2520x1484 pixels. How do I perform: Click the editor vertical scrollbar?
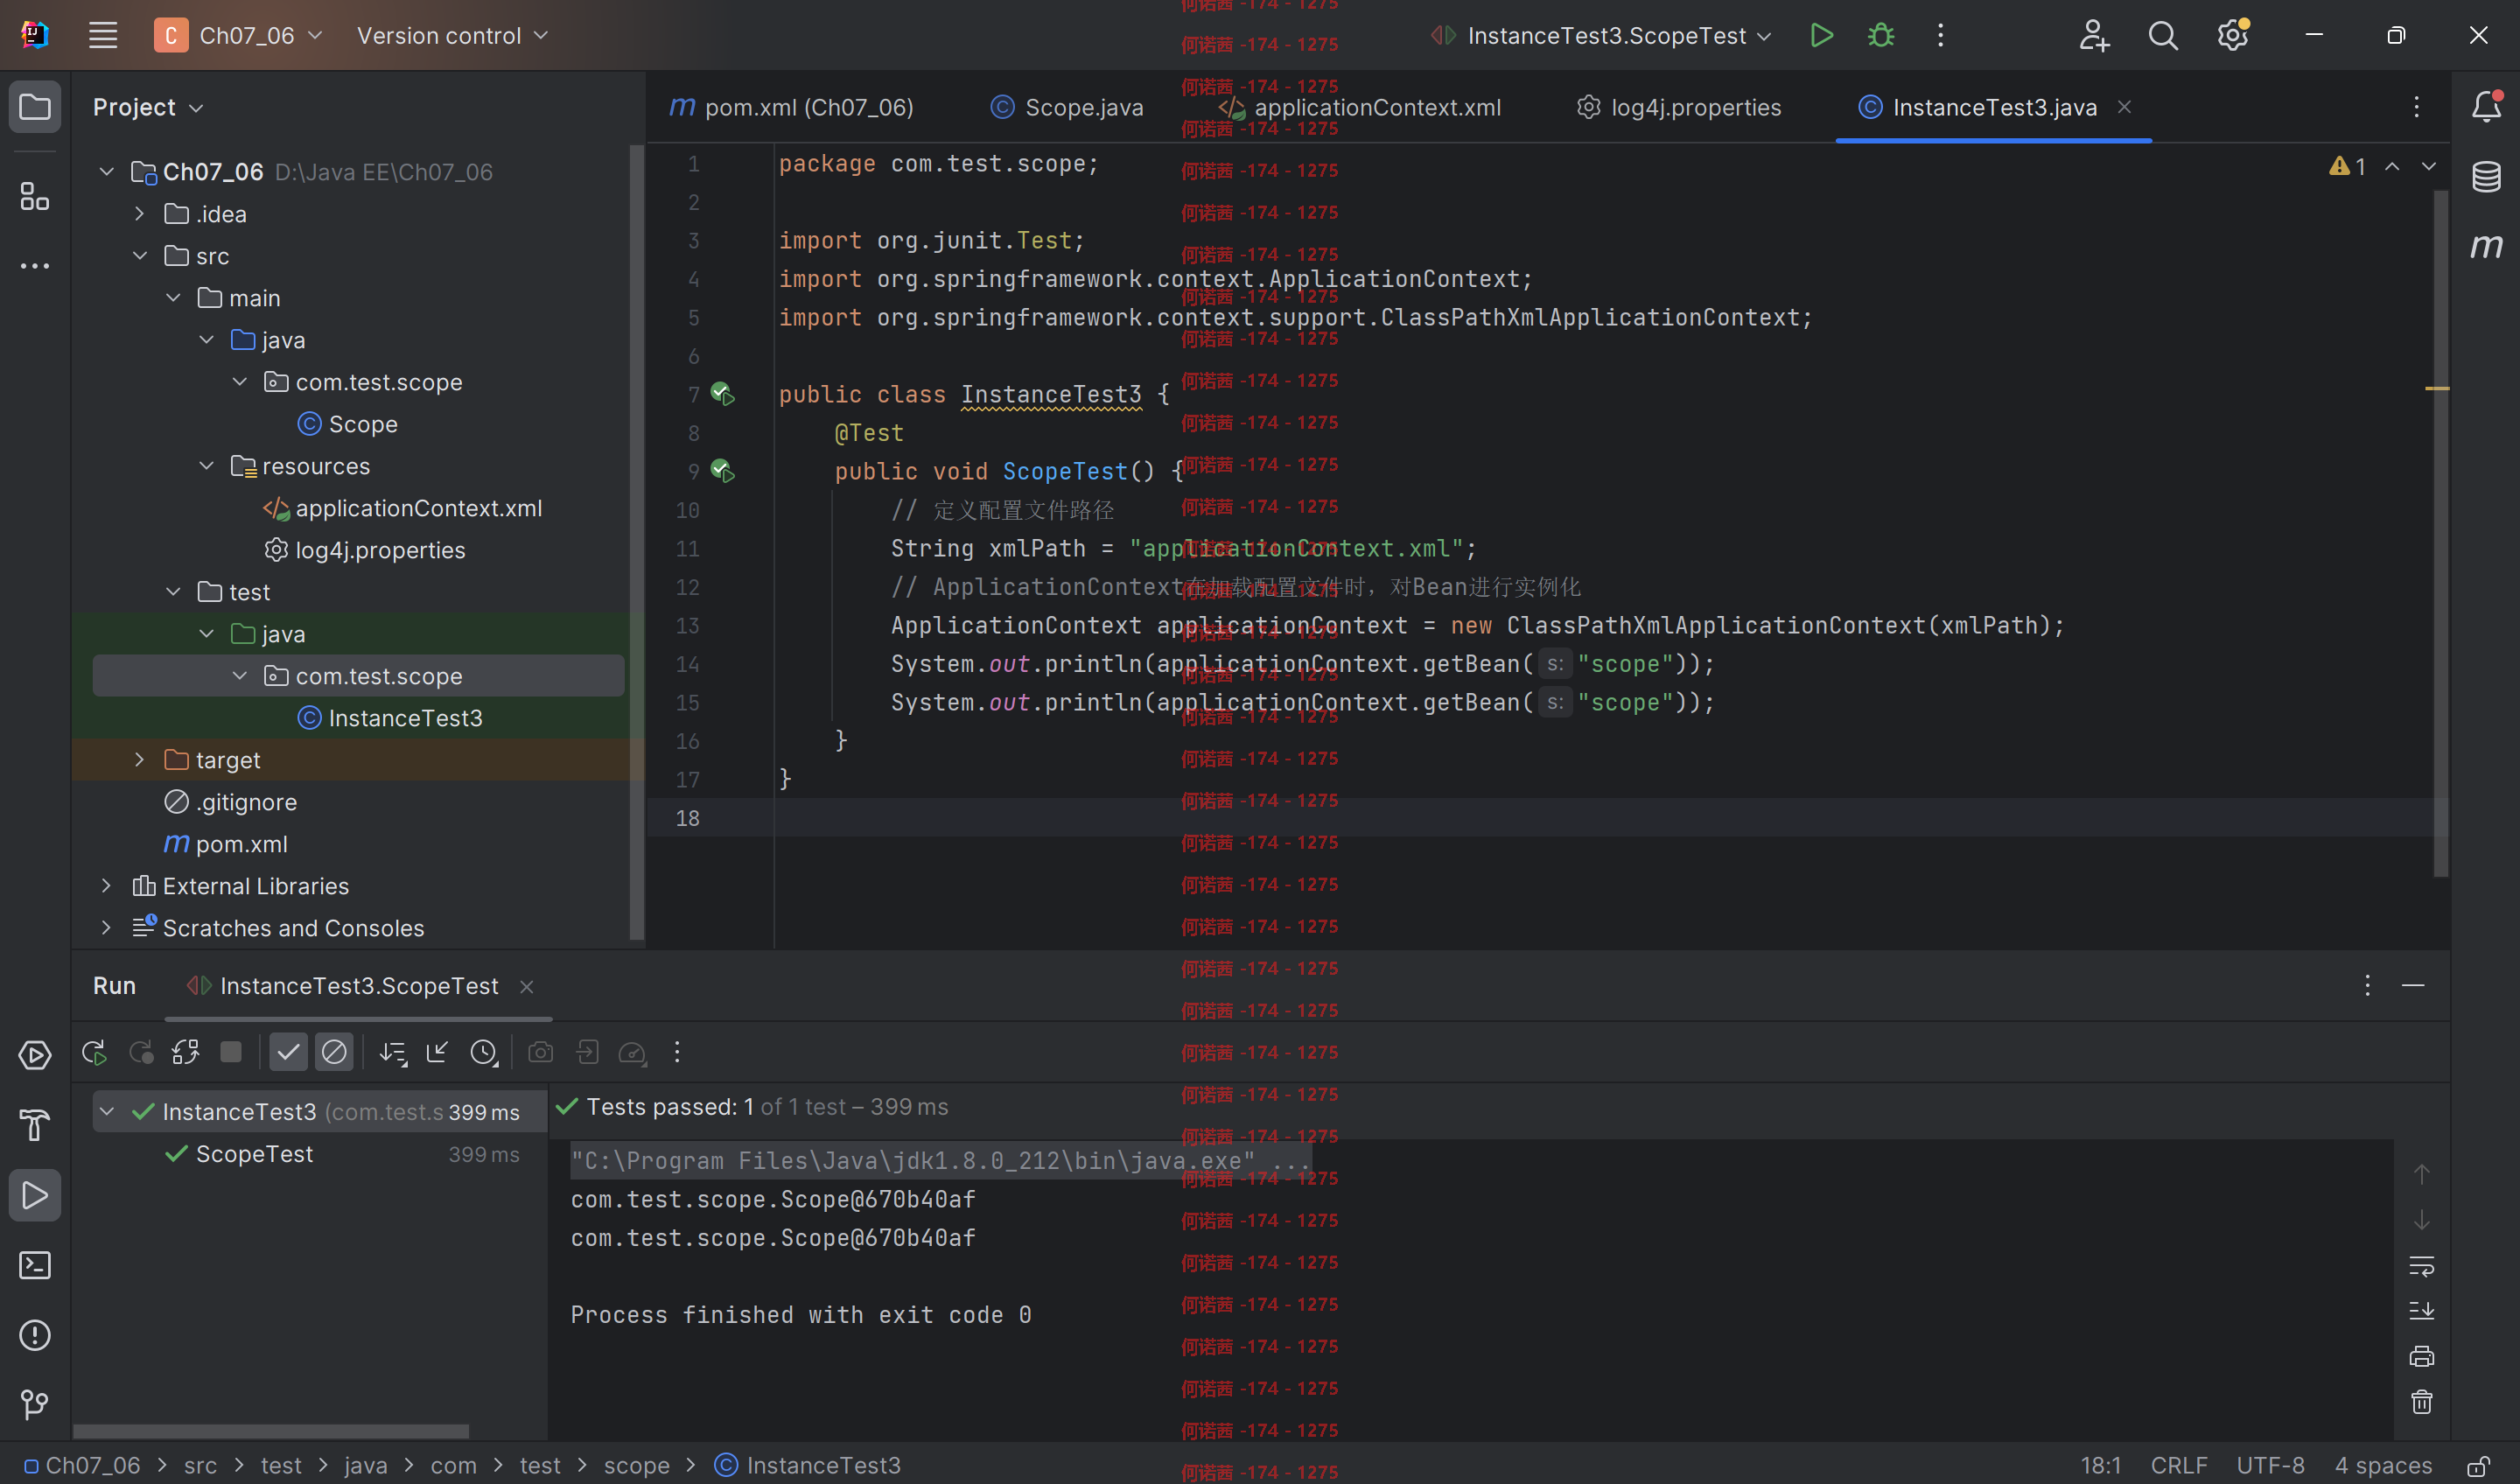click(x=2440, y=532)
